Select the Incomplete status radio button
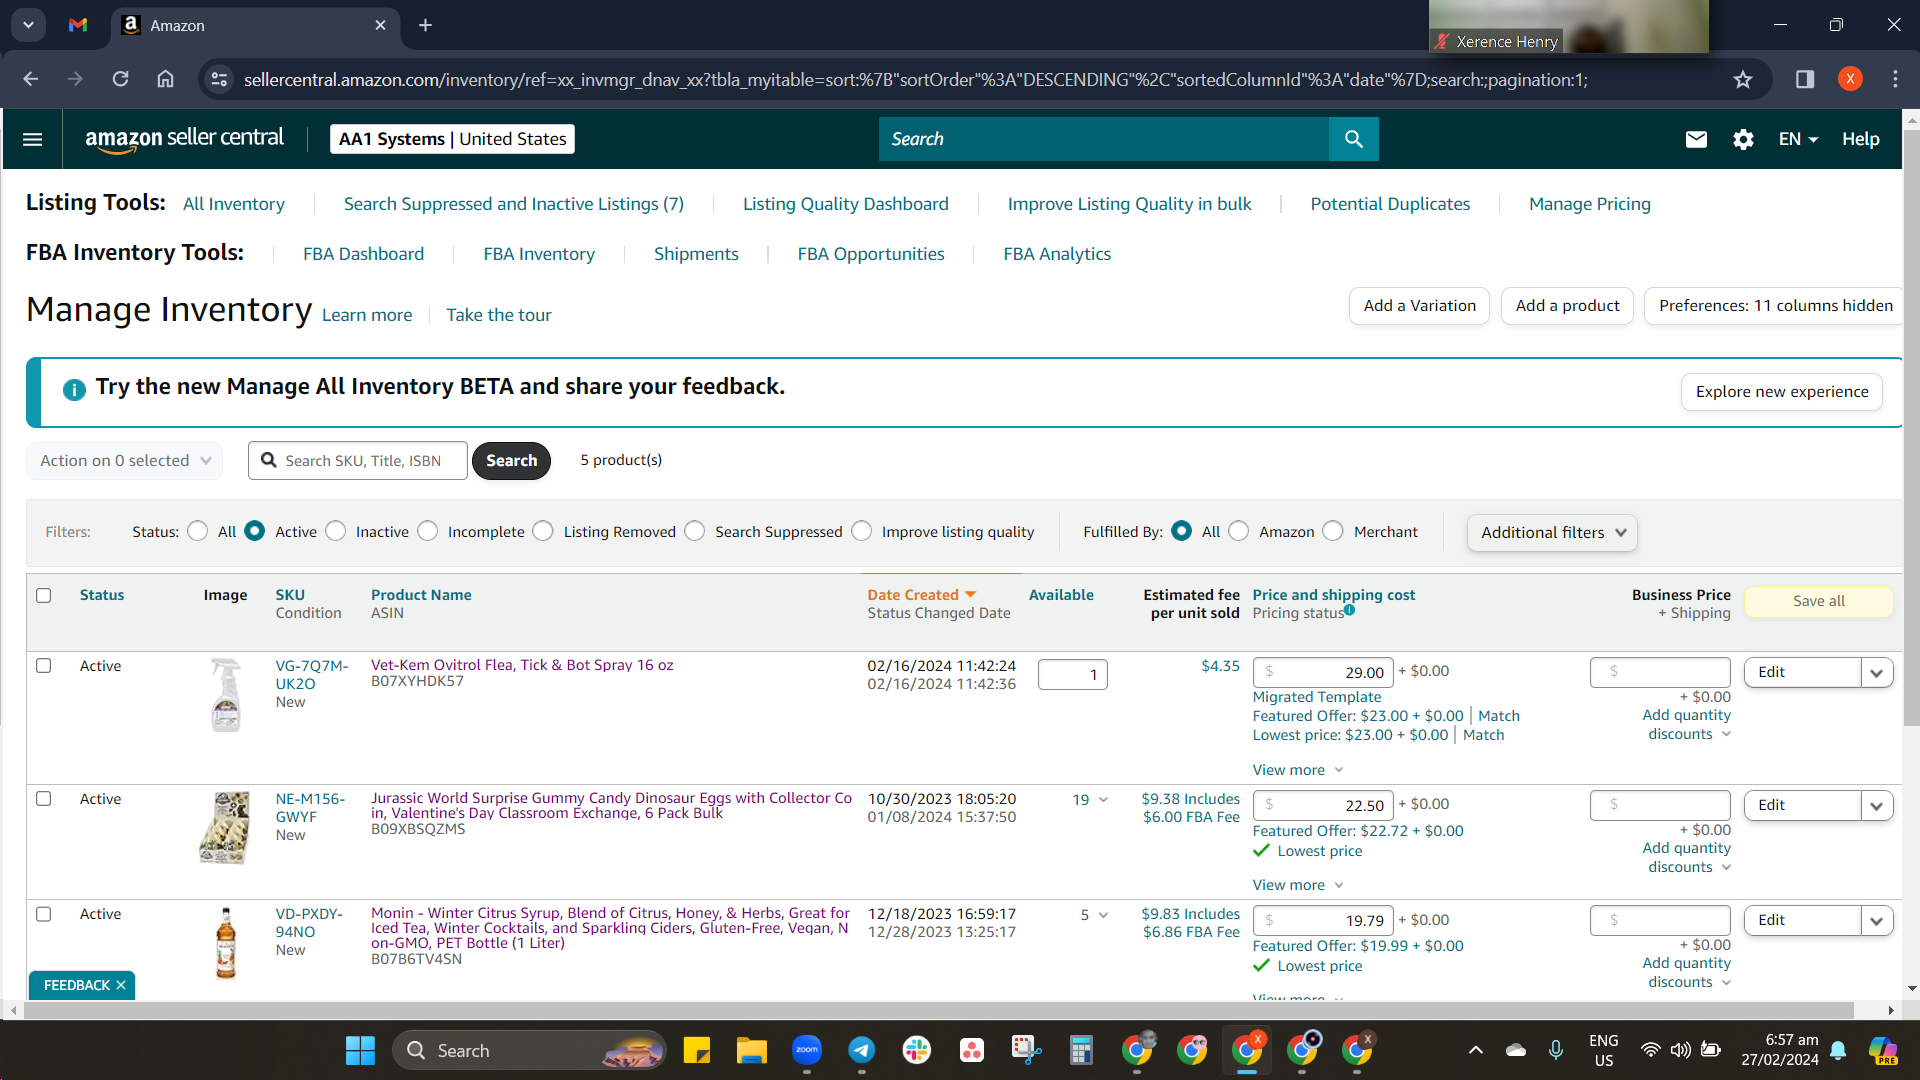This screenshot has width=1920, height=1080. [428, 531]
